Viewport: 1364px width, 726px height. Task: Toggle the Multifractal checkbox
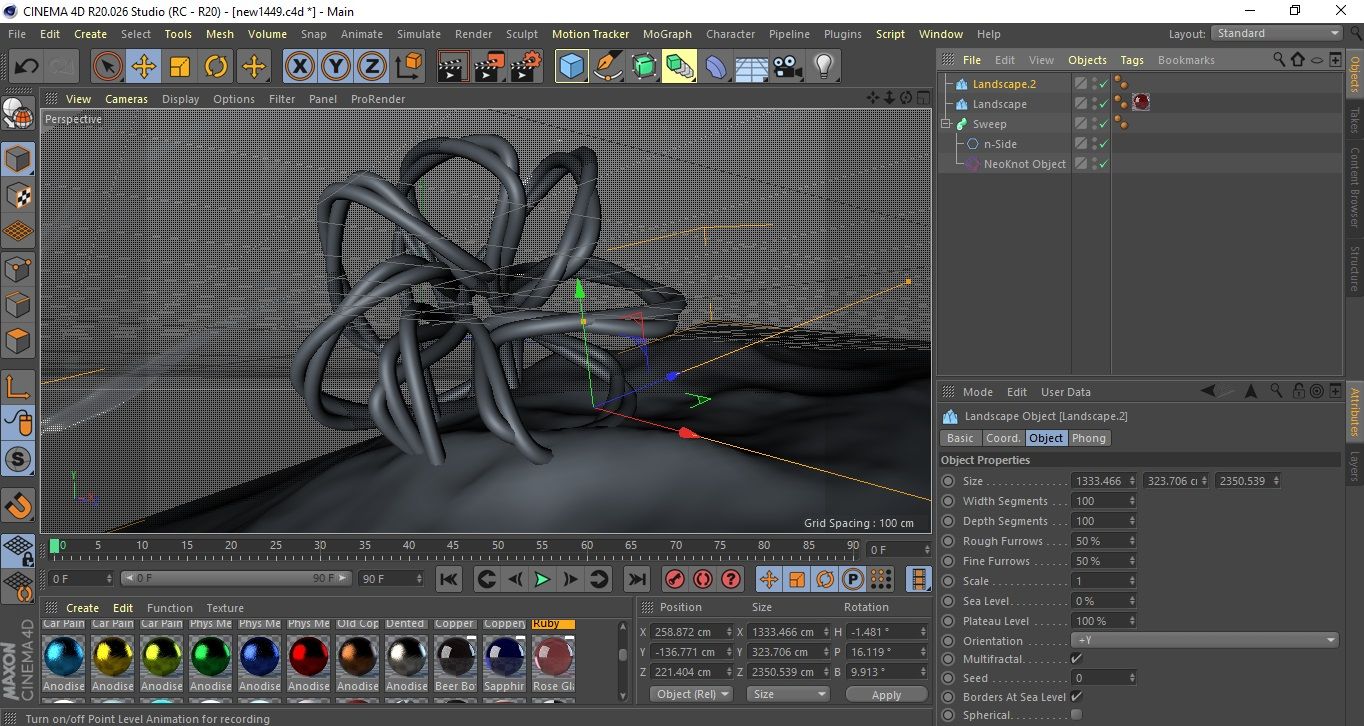pyautogui.click(x=1076, y=659)
